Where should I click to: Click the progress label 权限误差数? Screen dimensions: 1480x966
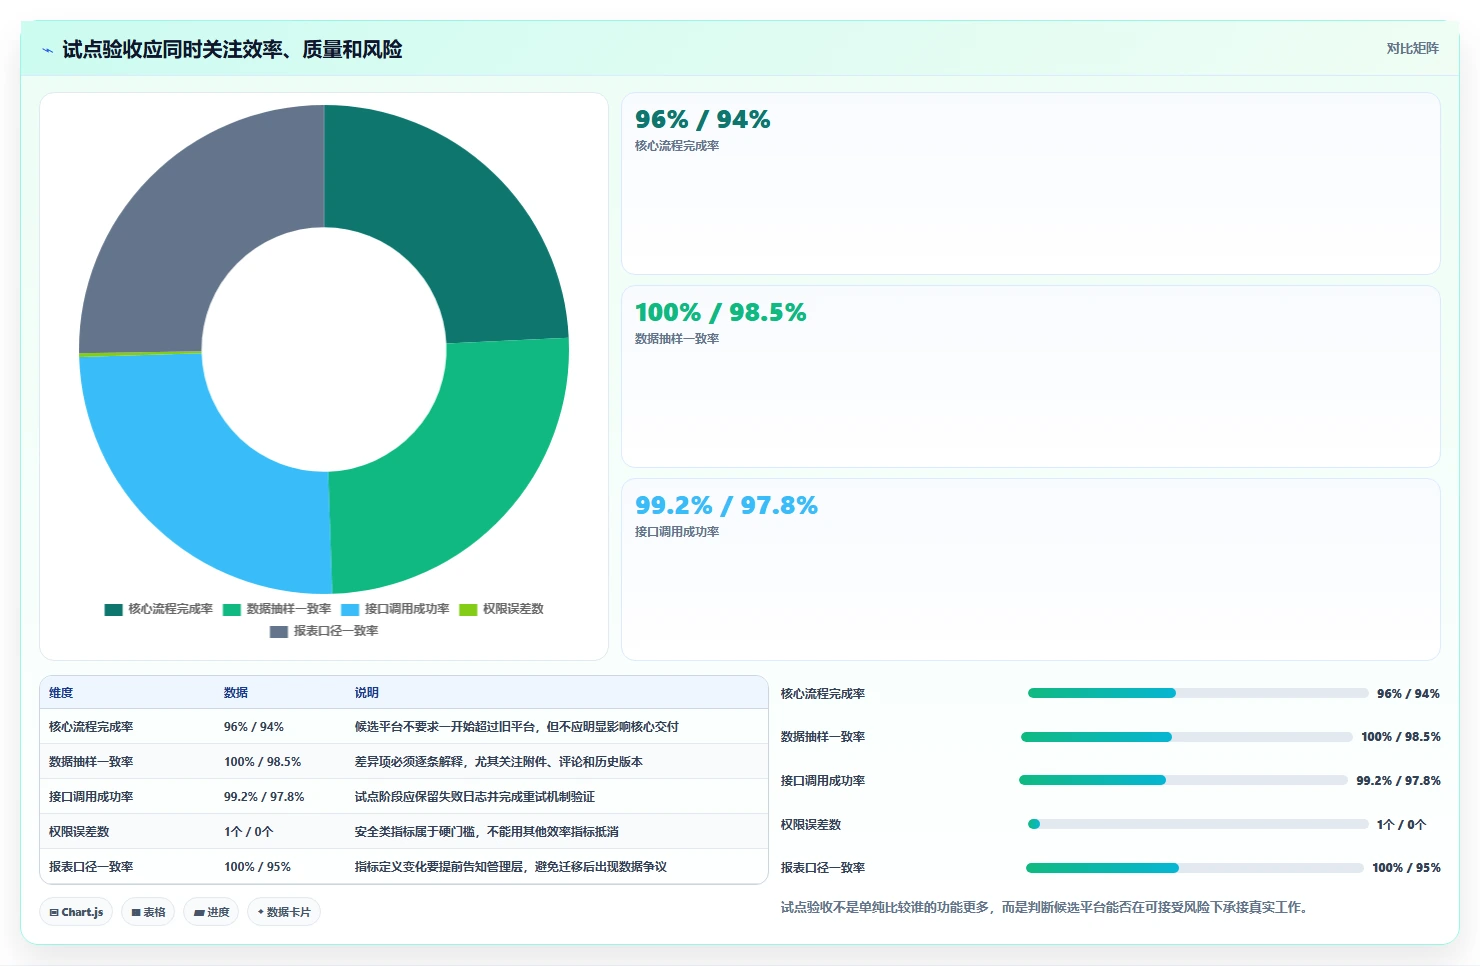click(x=811, y=825)
